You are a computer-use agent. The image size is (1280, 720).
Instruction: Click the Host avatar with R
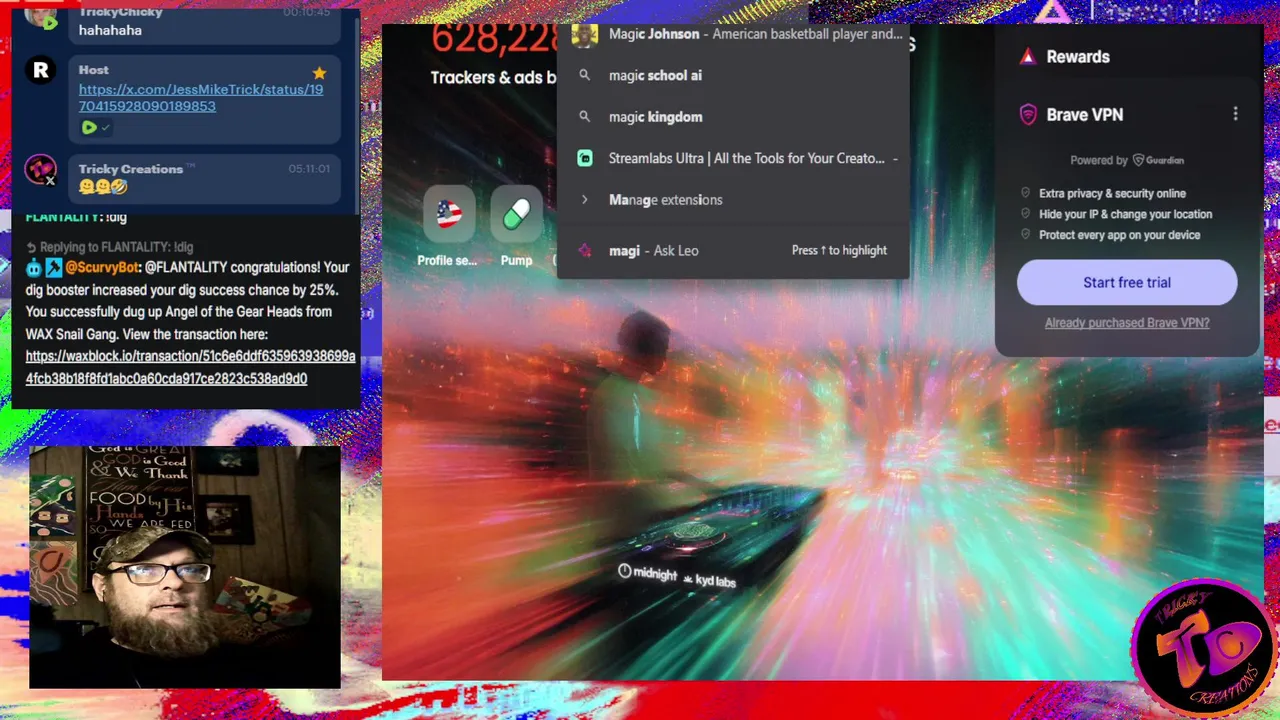[x=41, y=70]
